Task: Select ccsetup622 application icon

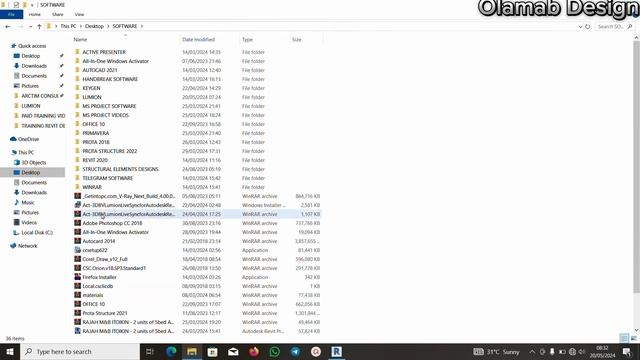Action: 78,250
